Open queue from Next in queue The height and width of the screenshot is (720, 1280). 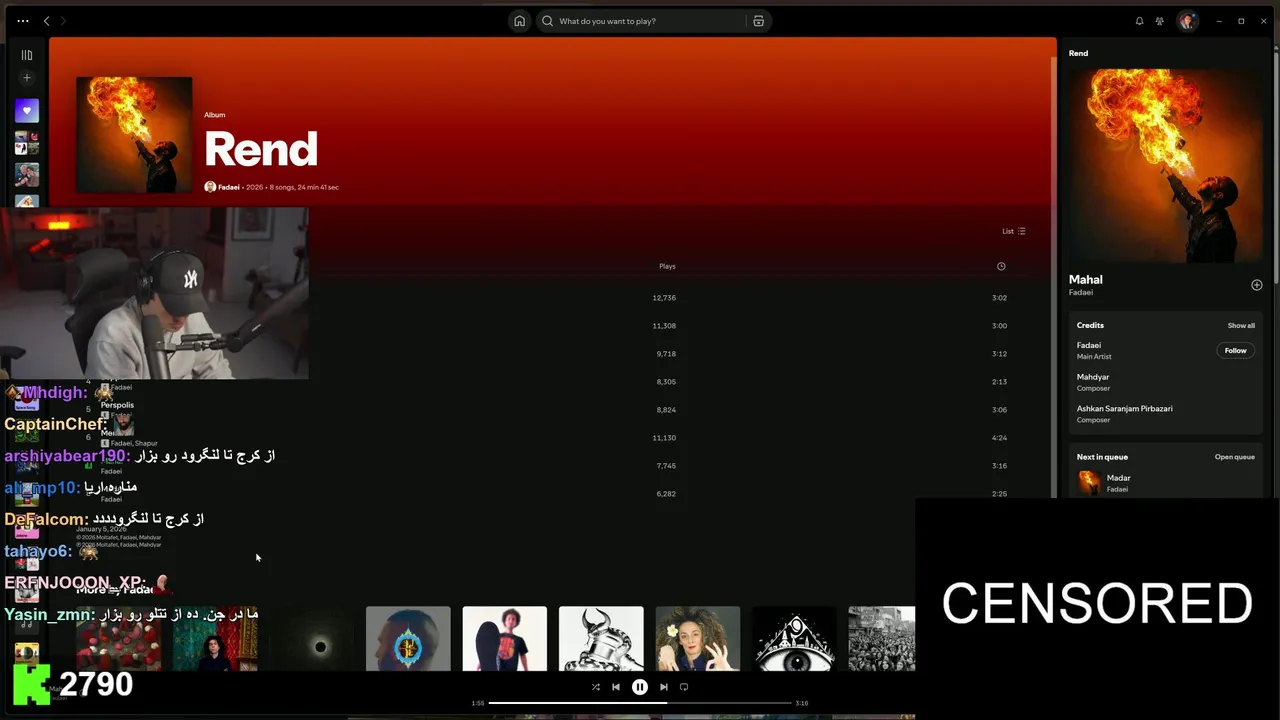coord(1235,457)
